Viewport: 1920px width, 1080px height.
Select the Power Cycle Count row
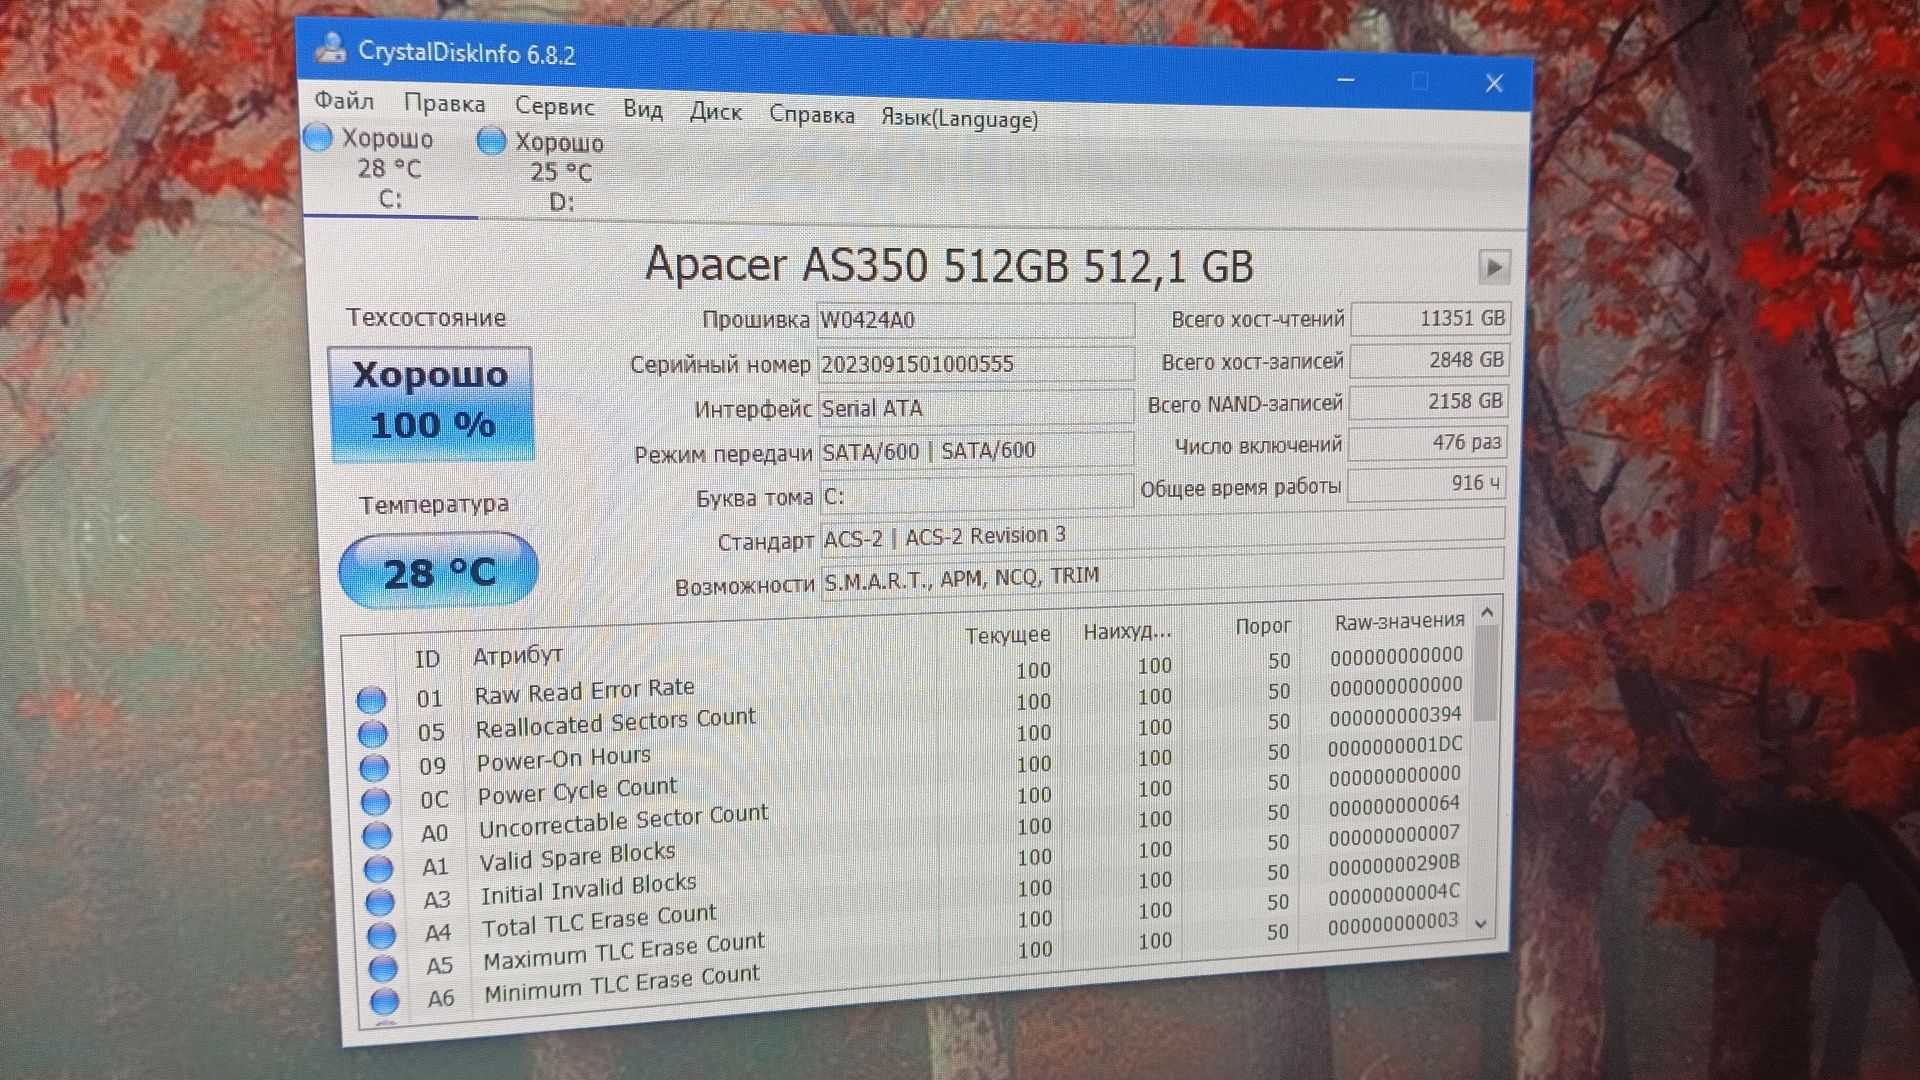(x=913, y=773)
